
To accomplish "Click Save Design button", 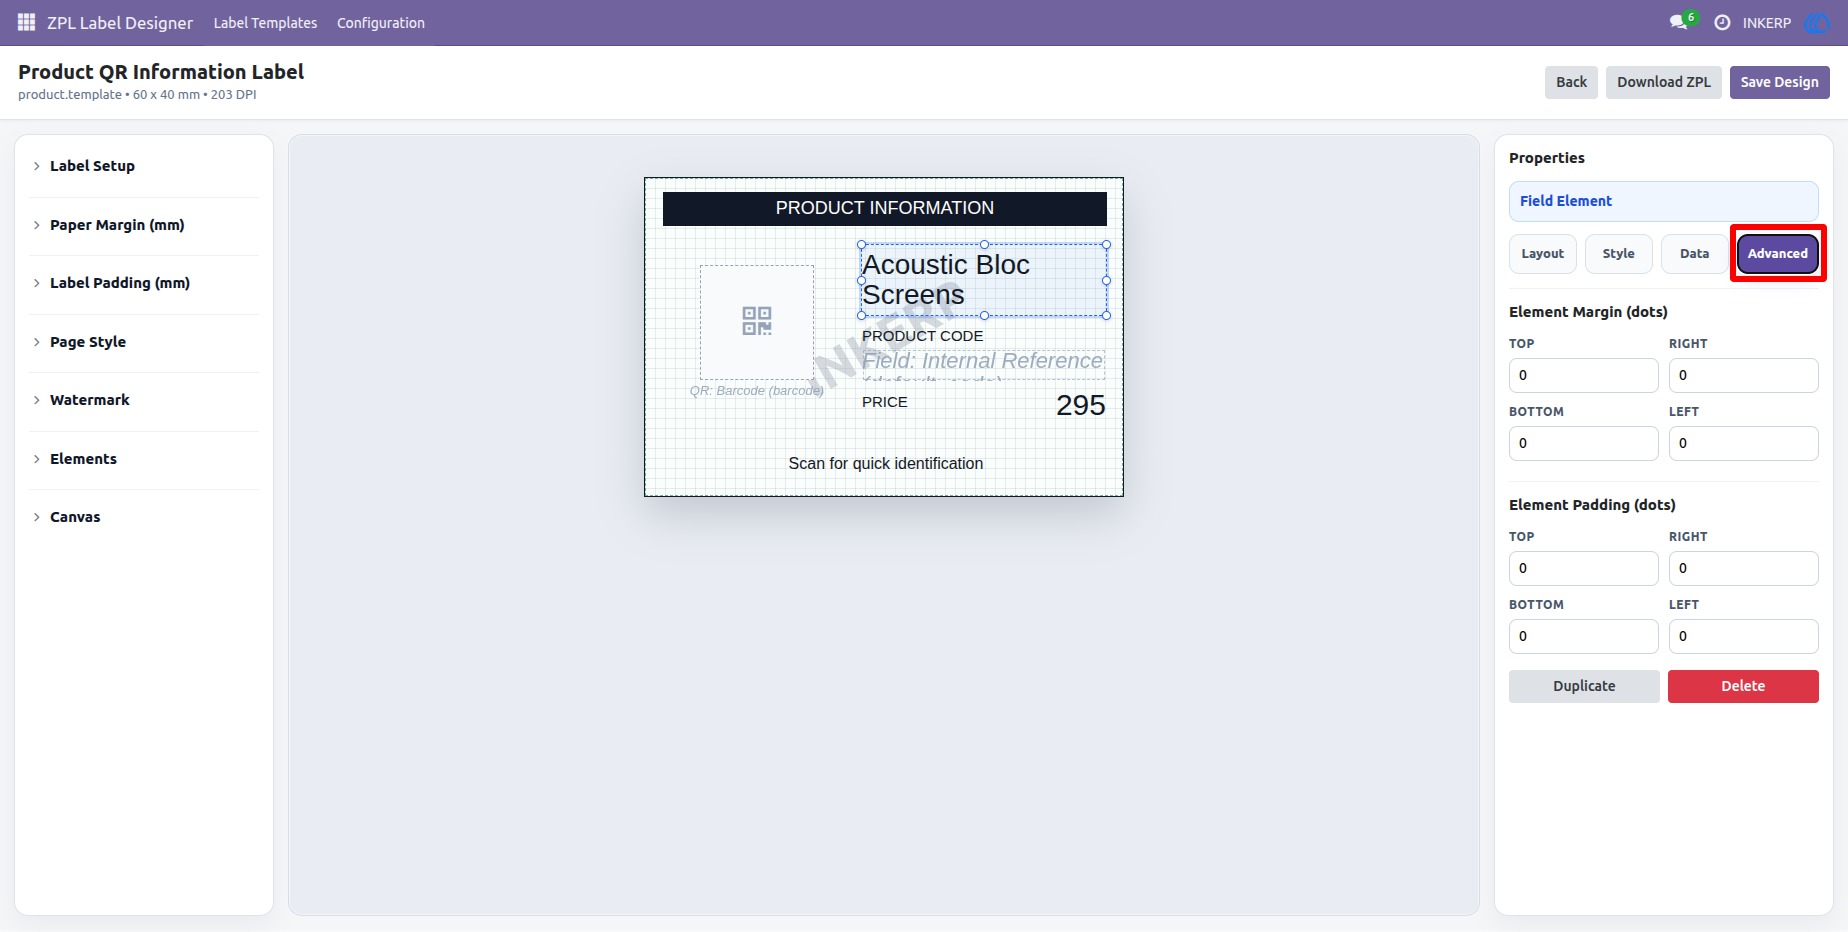I will (x=1779, y=82).
